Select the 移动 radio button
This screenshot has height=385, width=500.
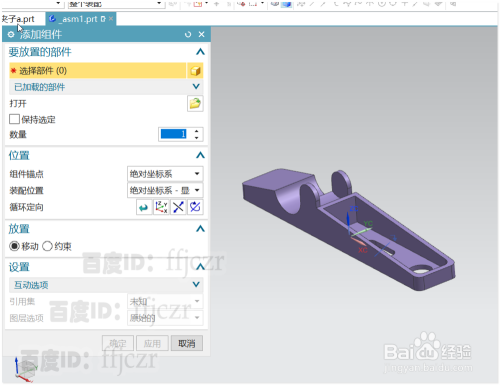(x=14, y=246)
